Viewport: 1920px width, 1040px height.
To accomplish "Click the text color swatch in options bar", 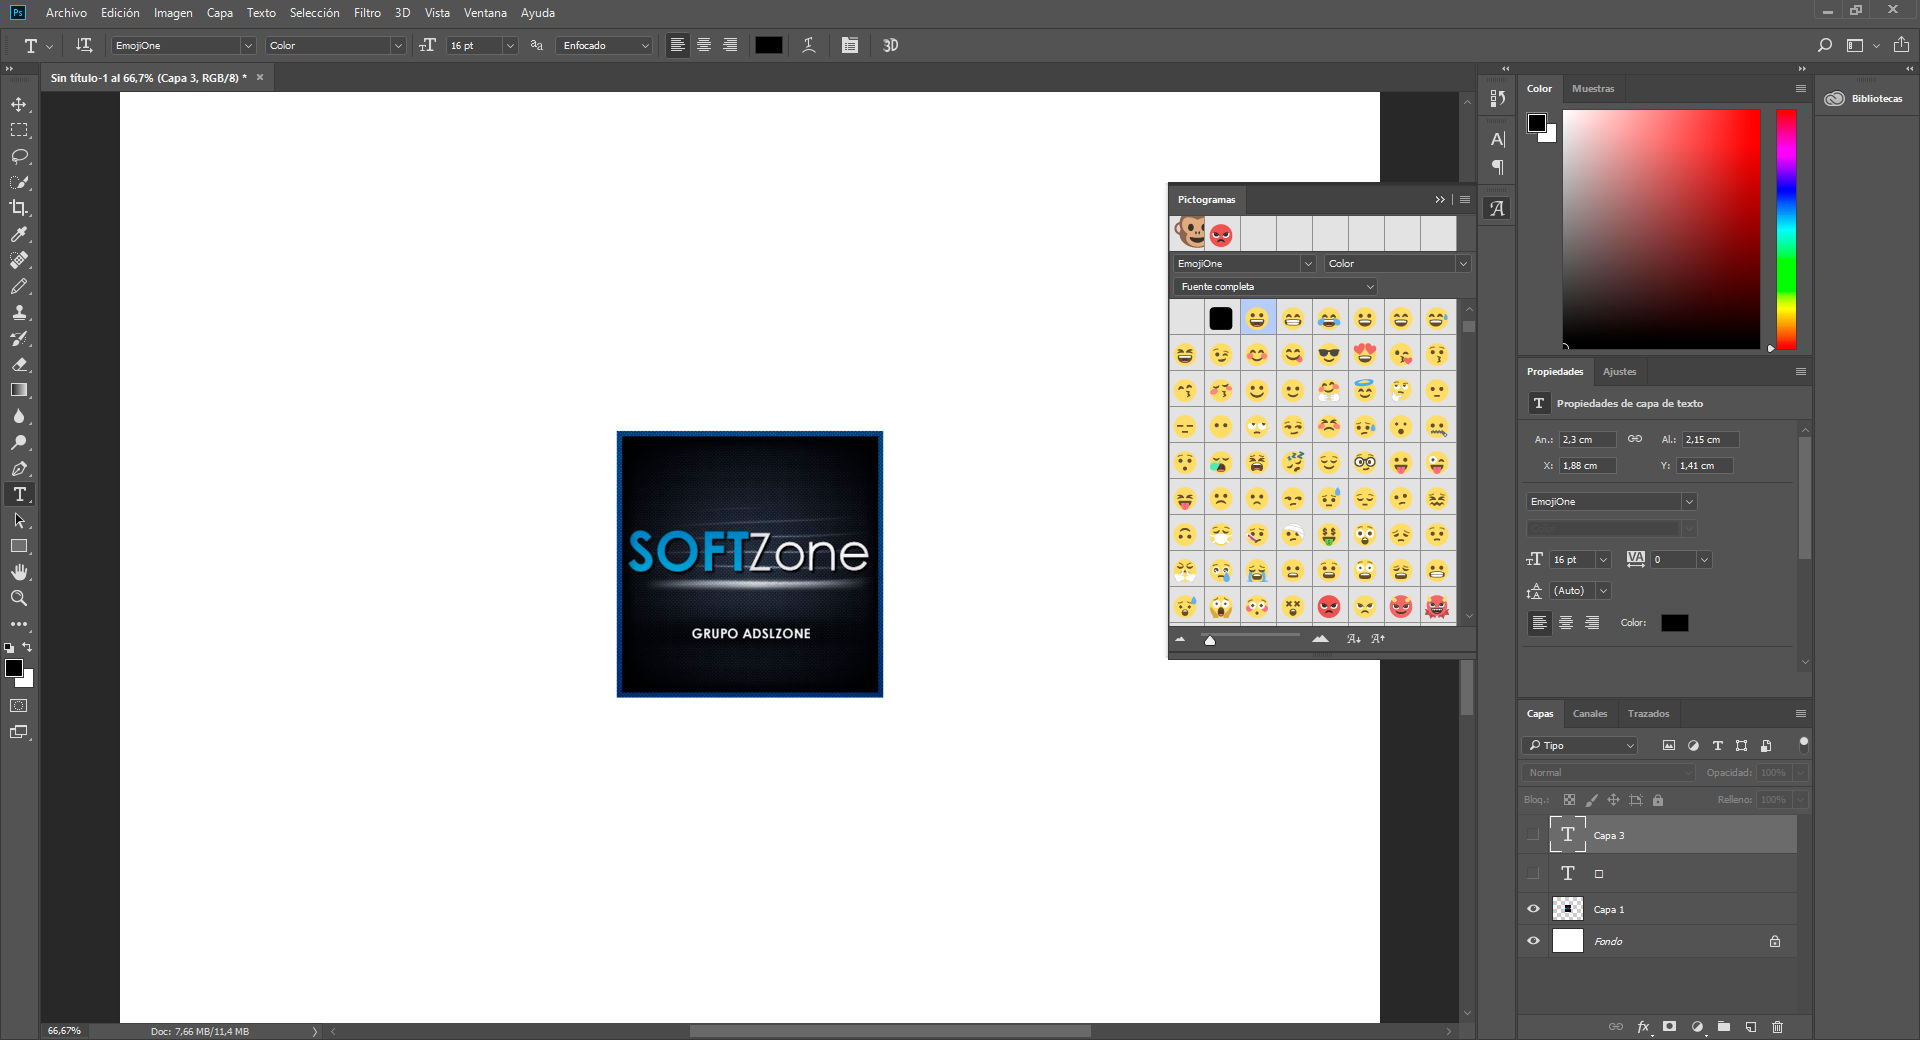I will point(769,45).
